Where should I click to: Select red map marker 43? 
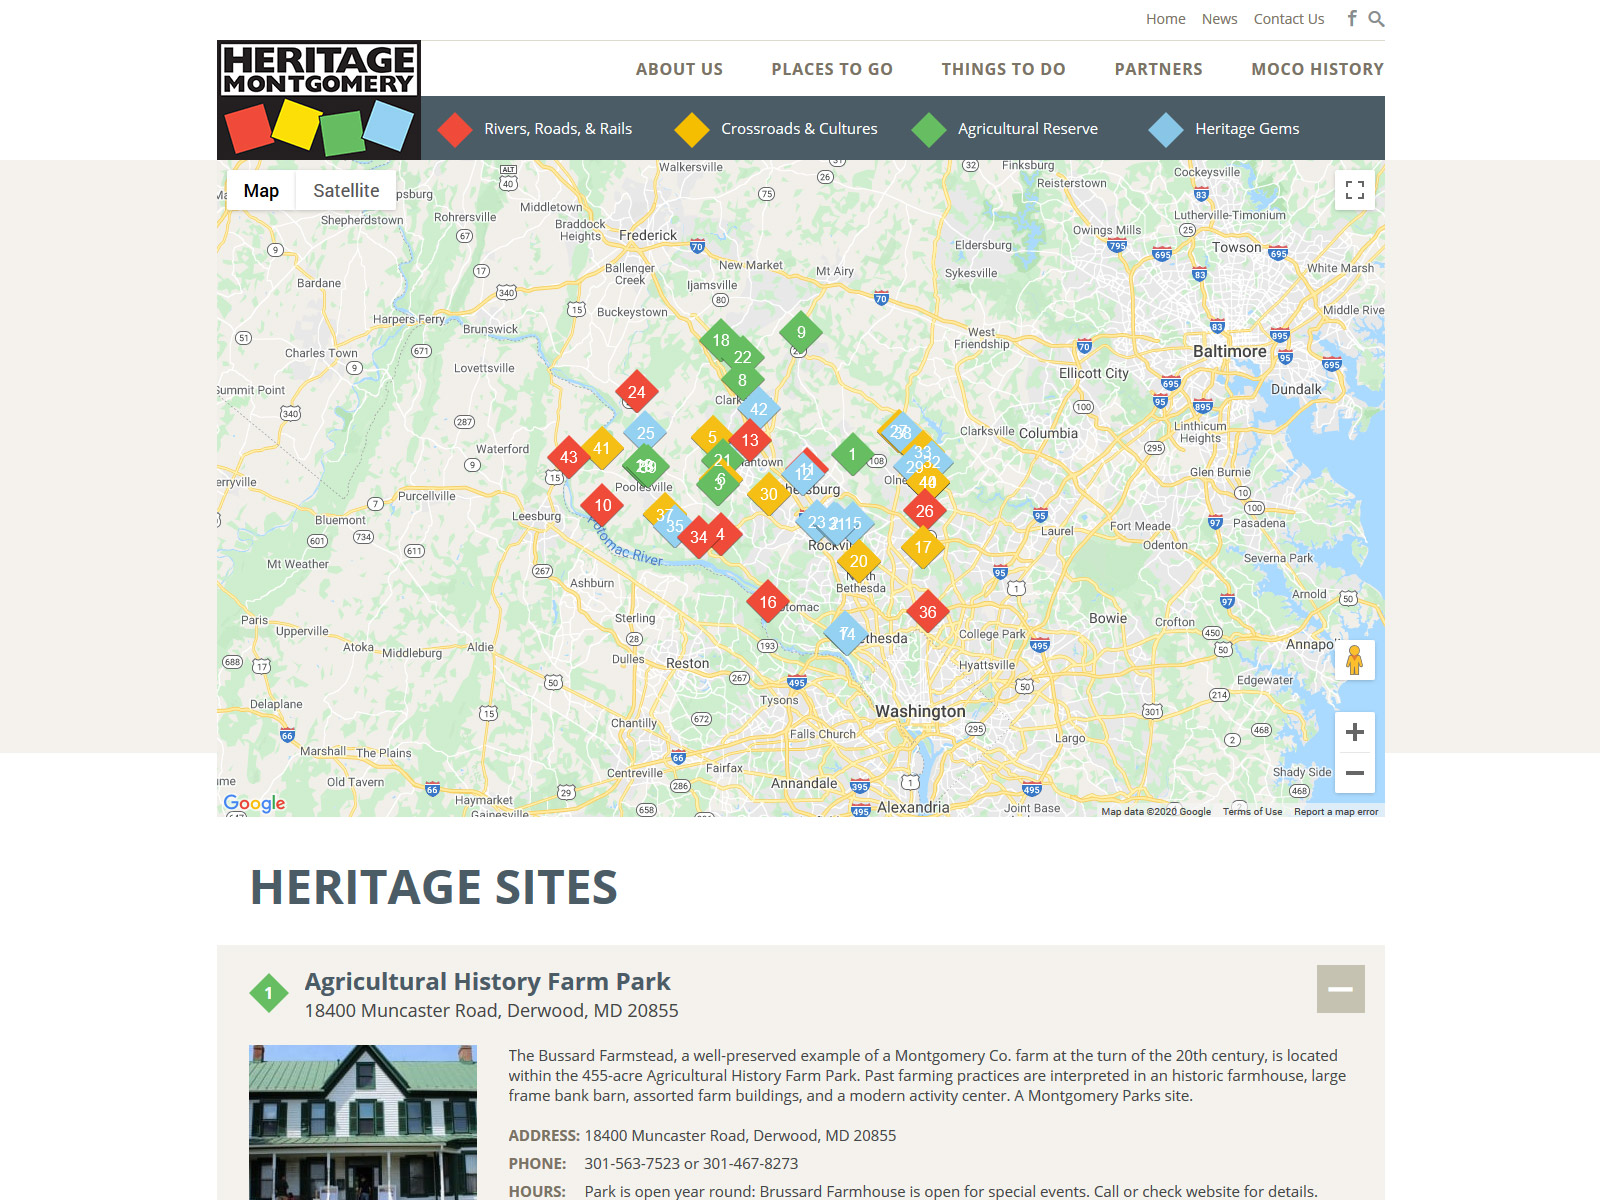[x=569, y=457]
